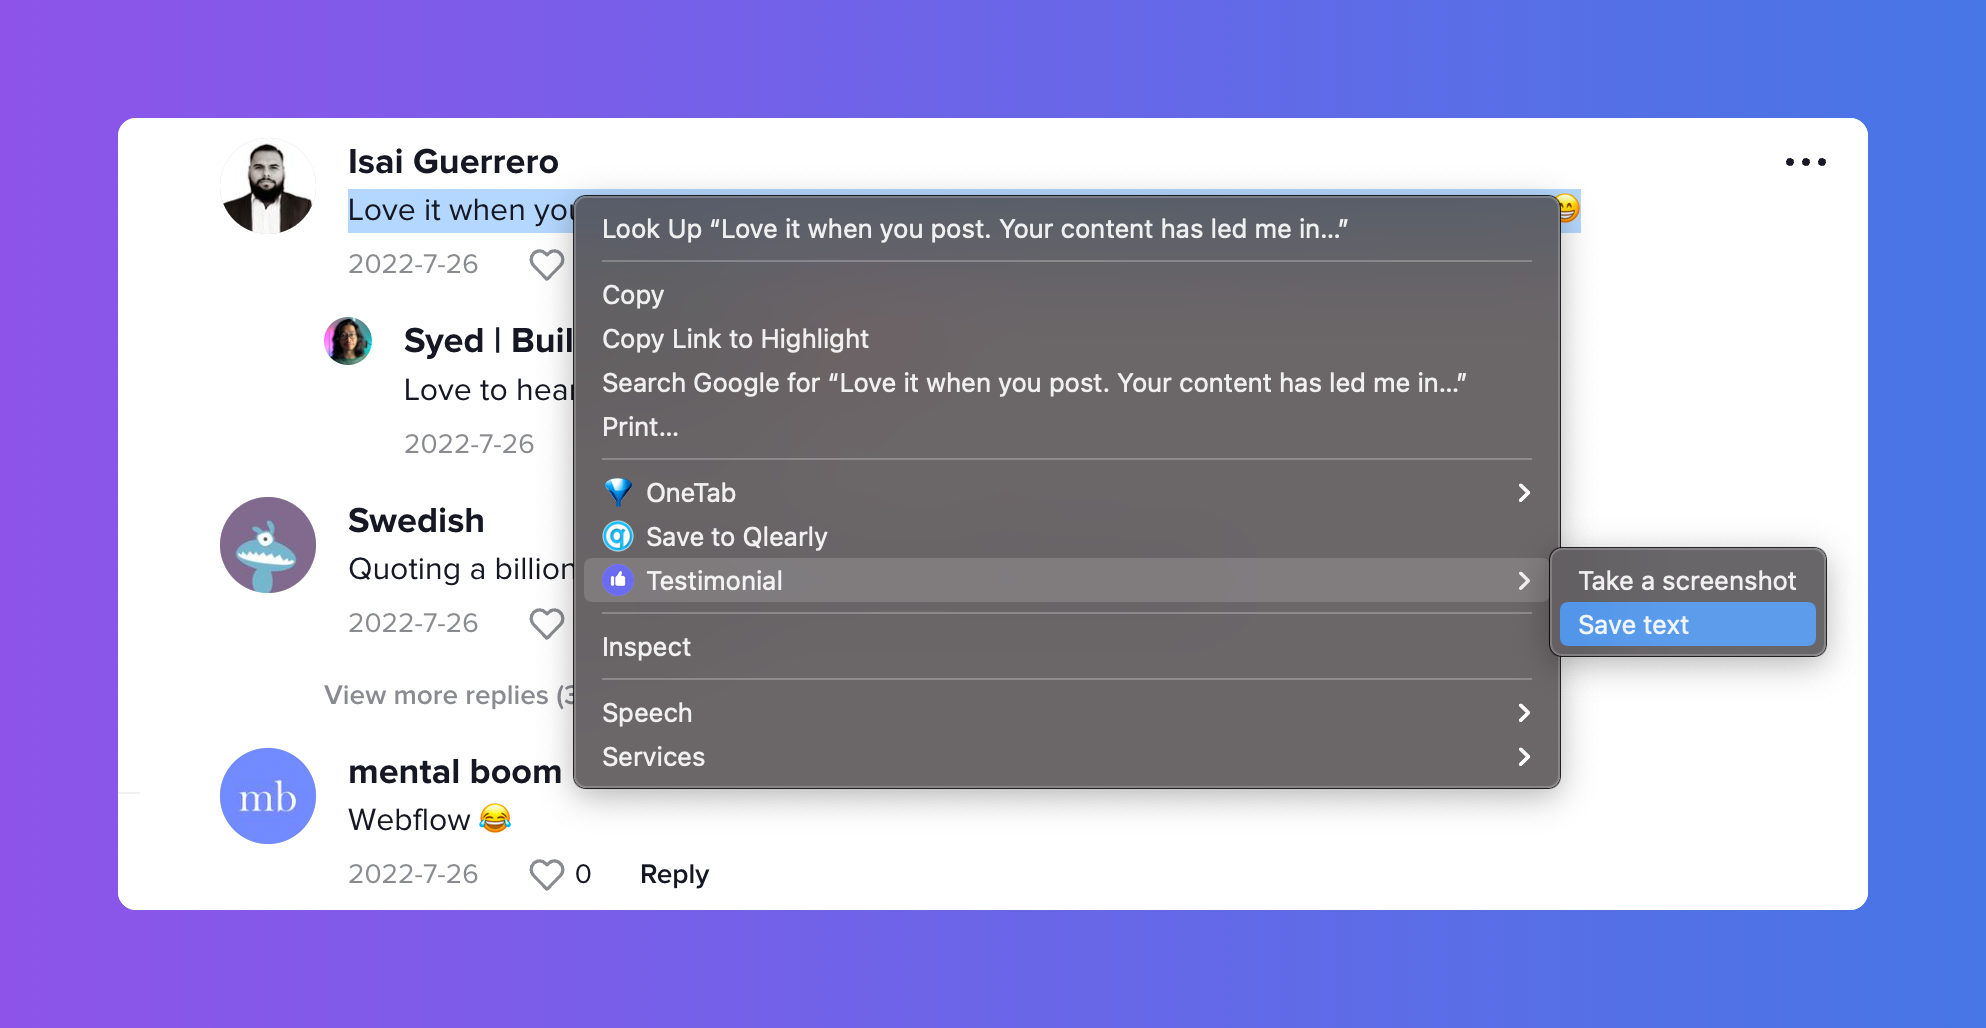
Task: Reply to mental boom's comment
Action: pos(673,873)
